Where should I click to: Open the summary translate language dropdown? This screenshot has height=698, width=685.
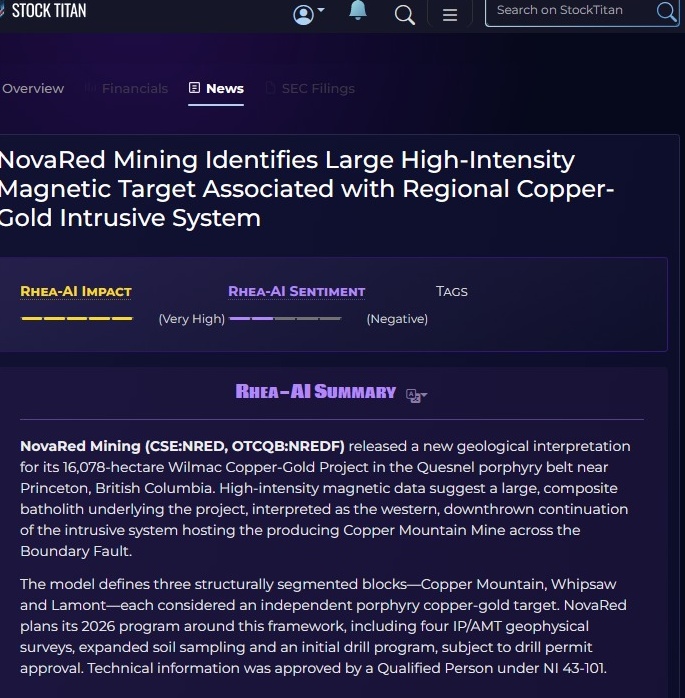click(x=416, y=395)
